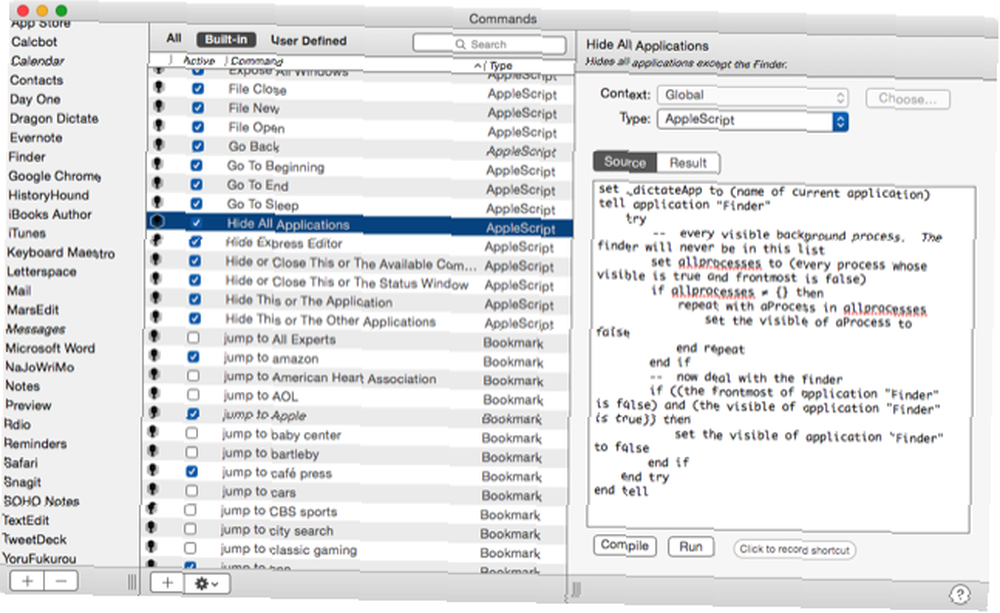
Task: Sort by the Type column header
Action: click(501, 65)
